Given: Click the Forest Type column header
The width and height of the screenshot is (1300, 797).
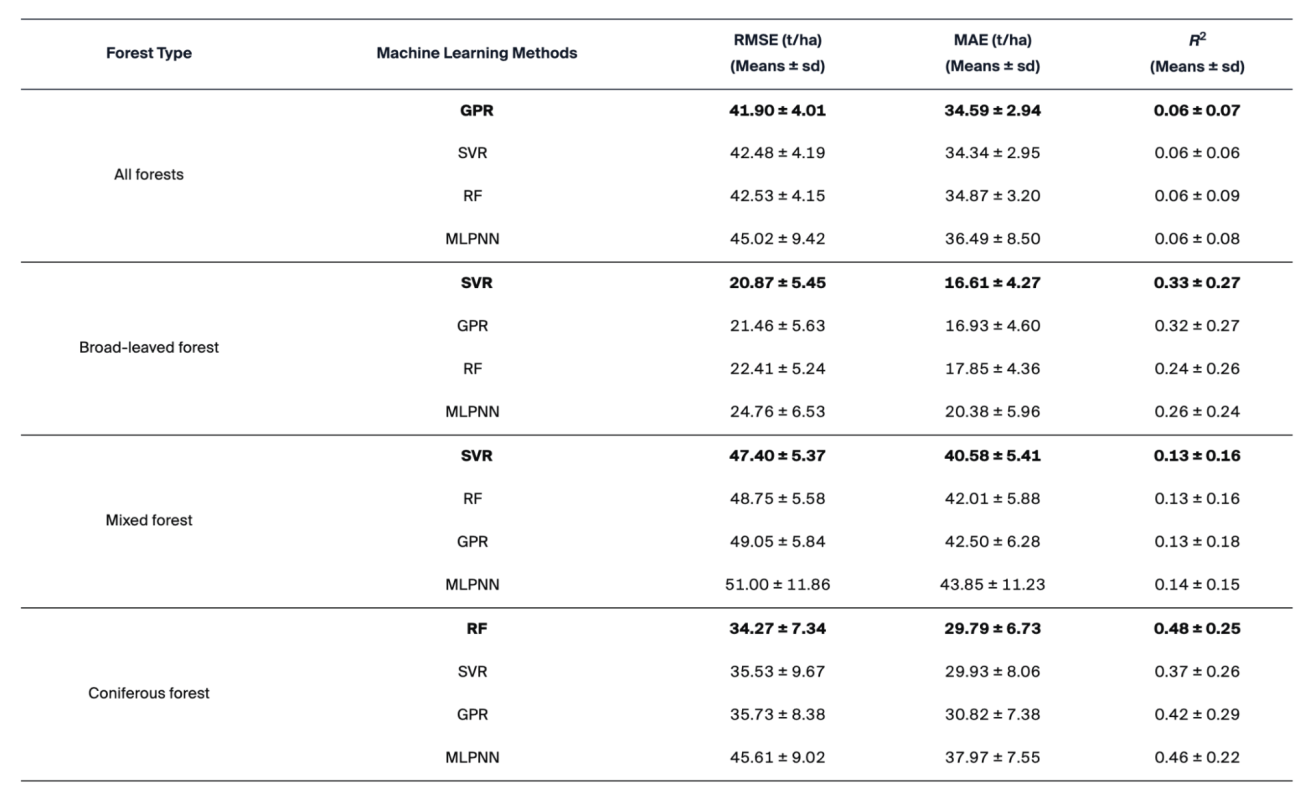Looking at the screenshot, I should [148, 54].
